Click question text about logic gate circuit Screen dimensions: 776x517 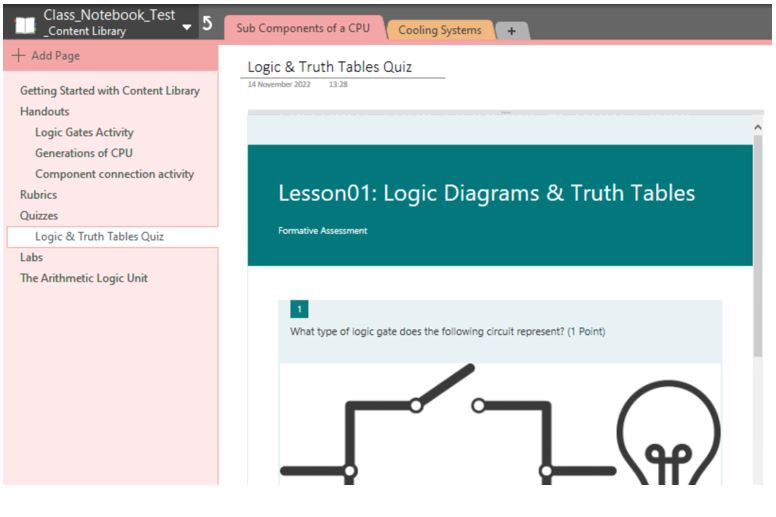[x=447, y=331]
